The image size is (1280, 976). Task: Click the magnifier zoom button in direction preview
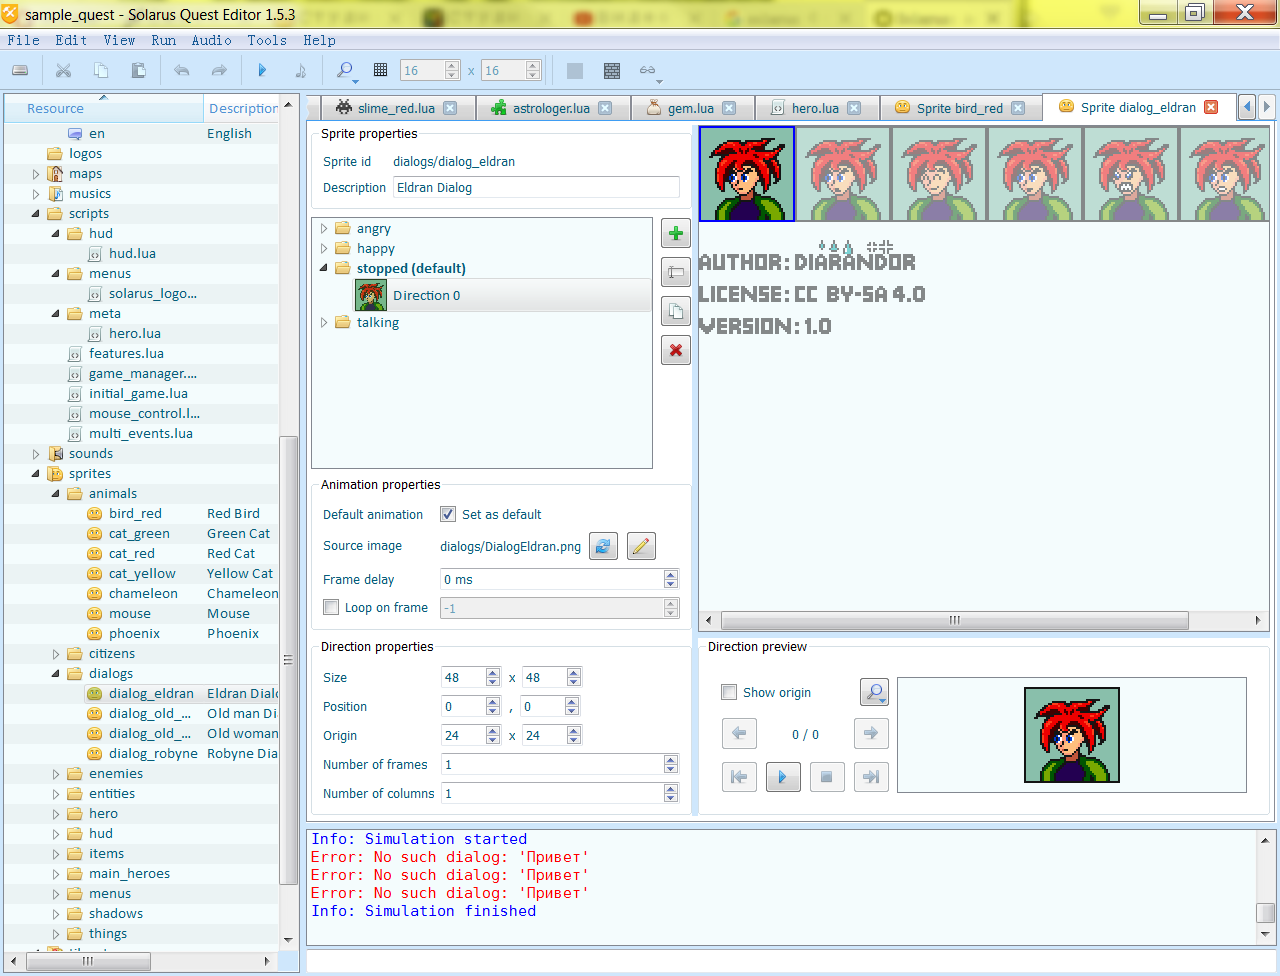point(874,692)
